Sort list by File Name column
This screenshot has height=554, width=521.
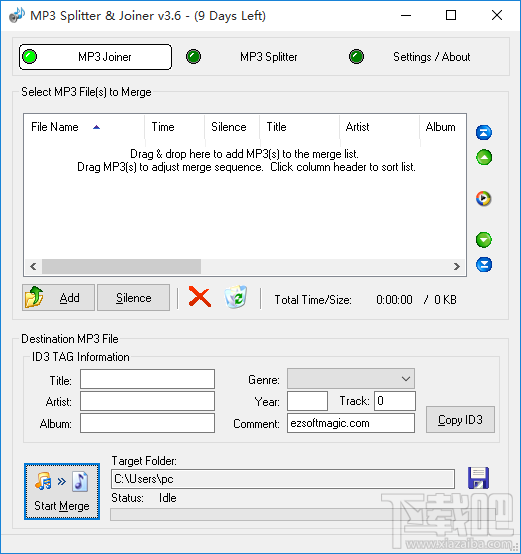coord(84,127)
